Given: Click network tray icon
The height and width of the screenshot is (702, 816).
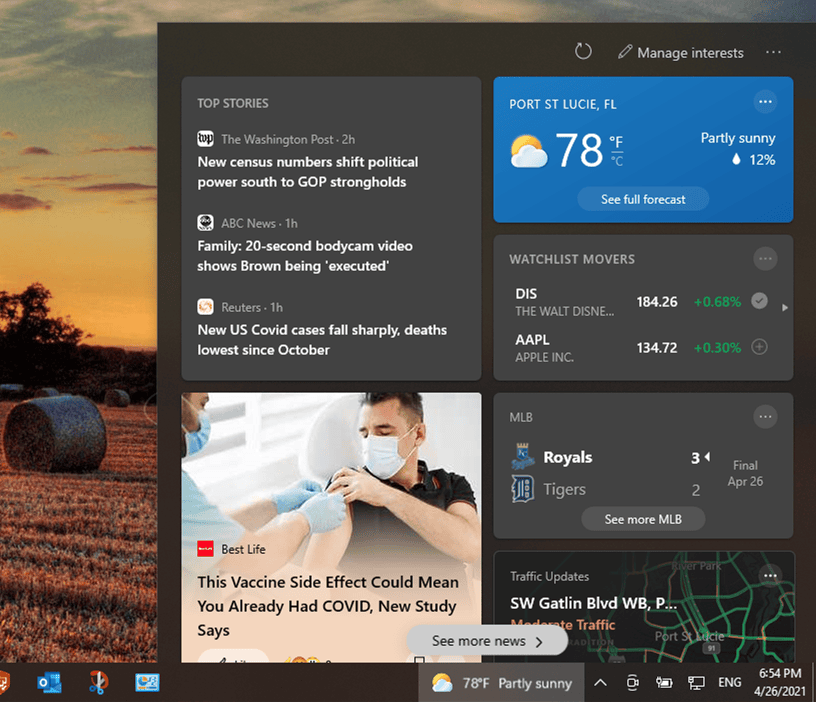Looking at the screenshot, I should tap(696, 682).
